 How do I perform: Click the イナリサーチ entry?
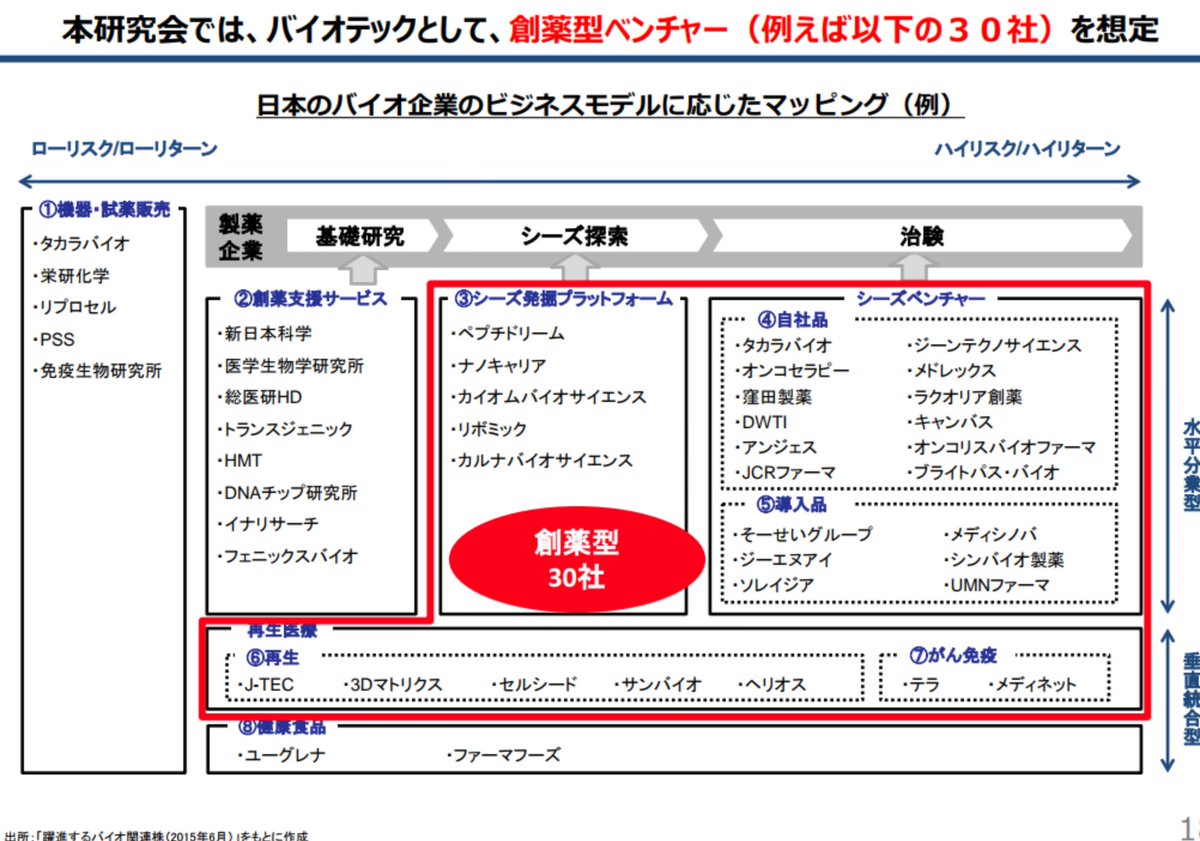coord(268,524)
